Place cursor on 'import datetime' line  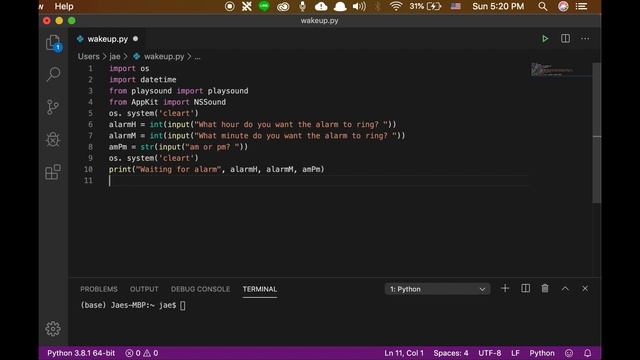(142, 80)
